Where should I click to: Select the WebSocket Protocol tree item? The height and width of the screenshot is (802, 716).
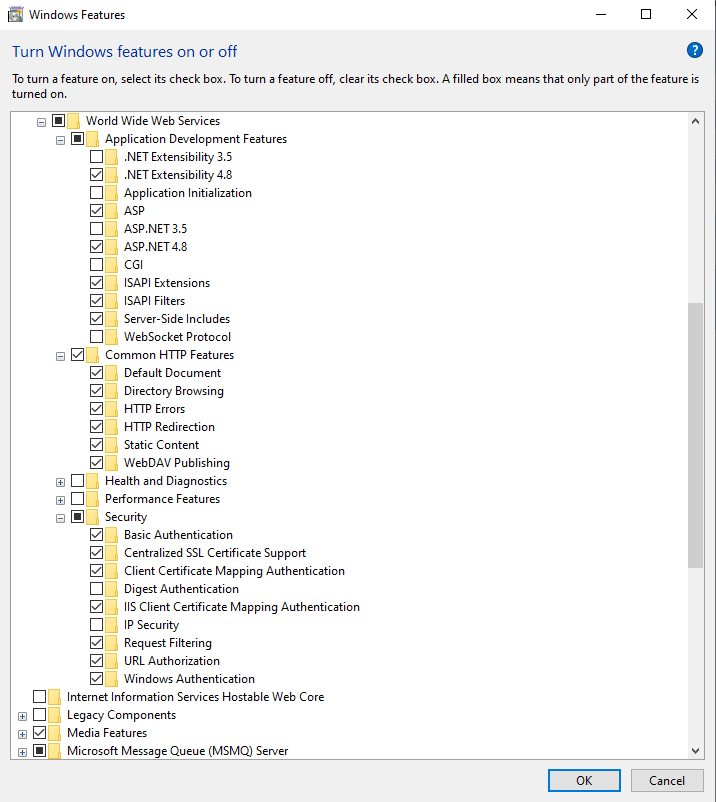(x=176, y=337)
